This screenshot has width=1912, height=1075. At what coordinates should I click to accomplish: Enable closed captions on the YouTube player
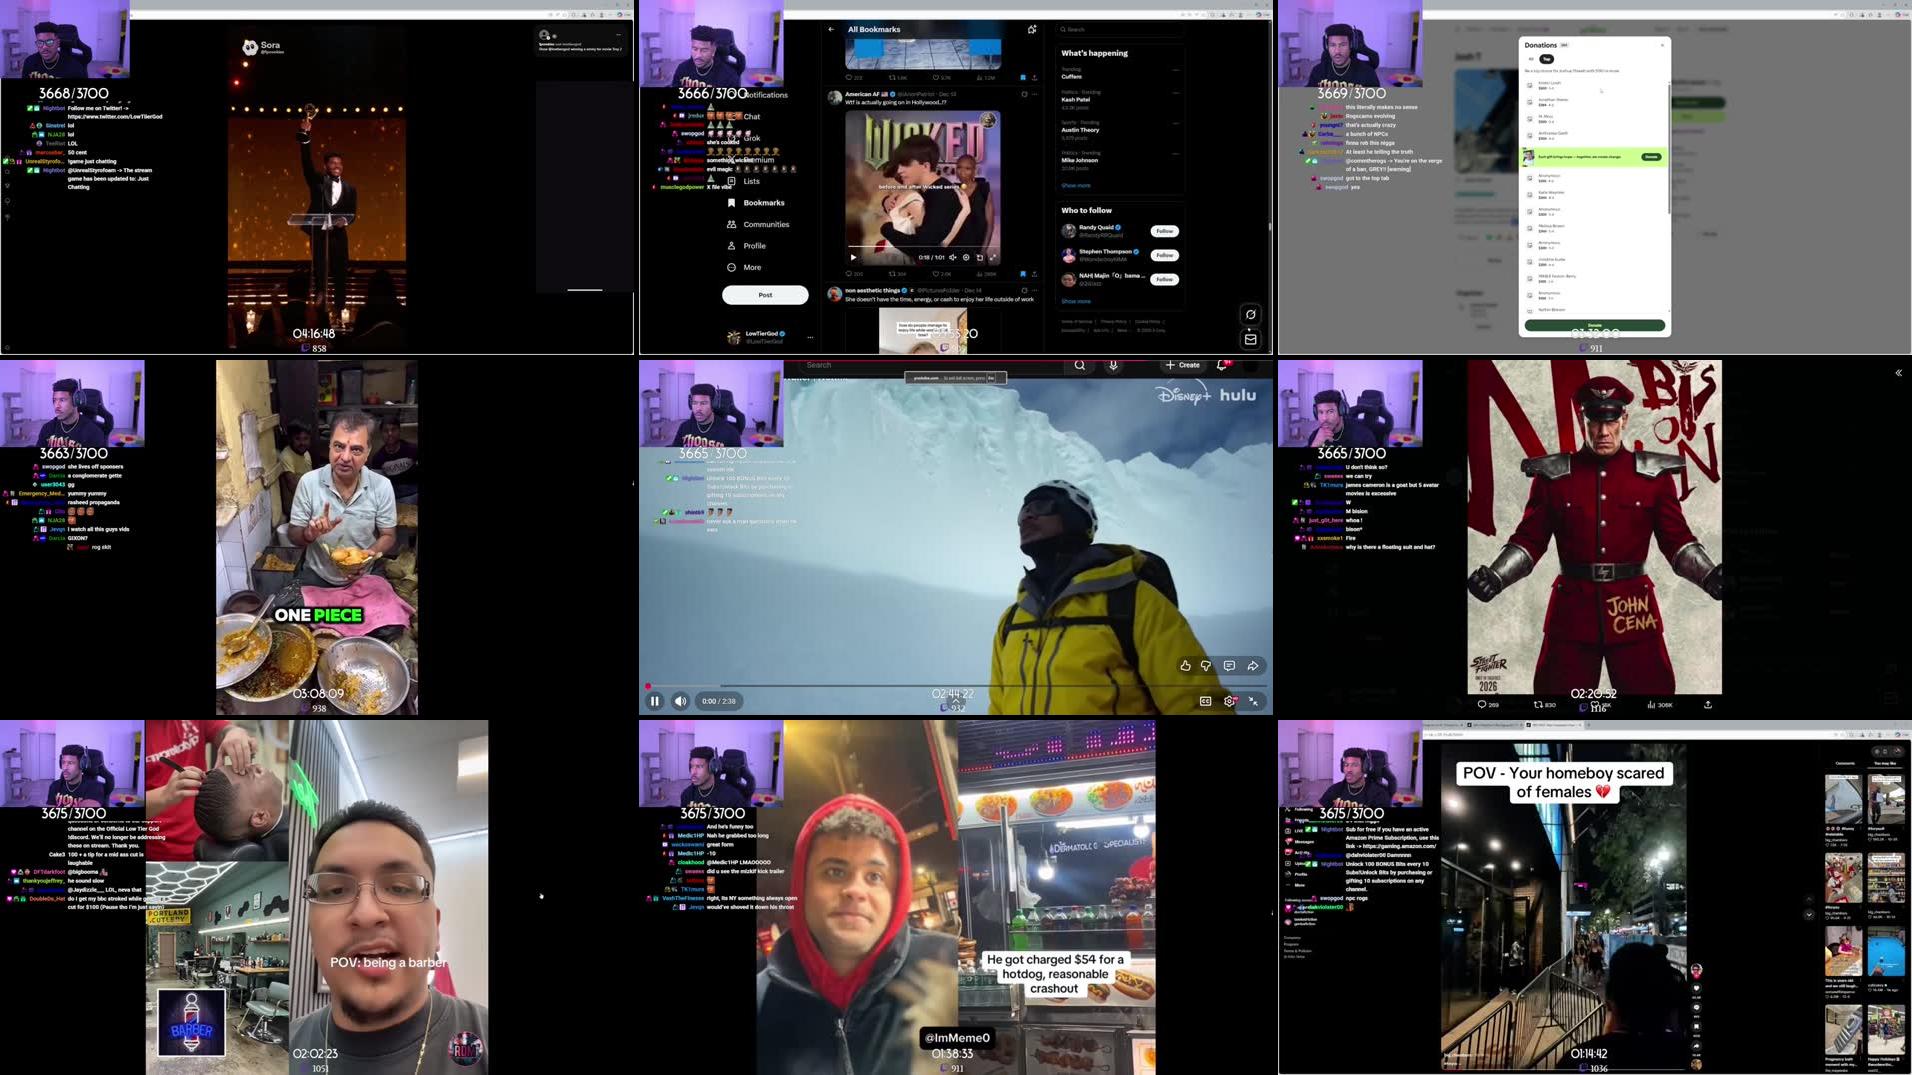1205,701
